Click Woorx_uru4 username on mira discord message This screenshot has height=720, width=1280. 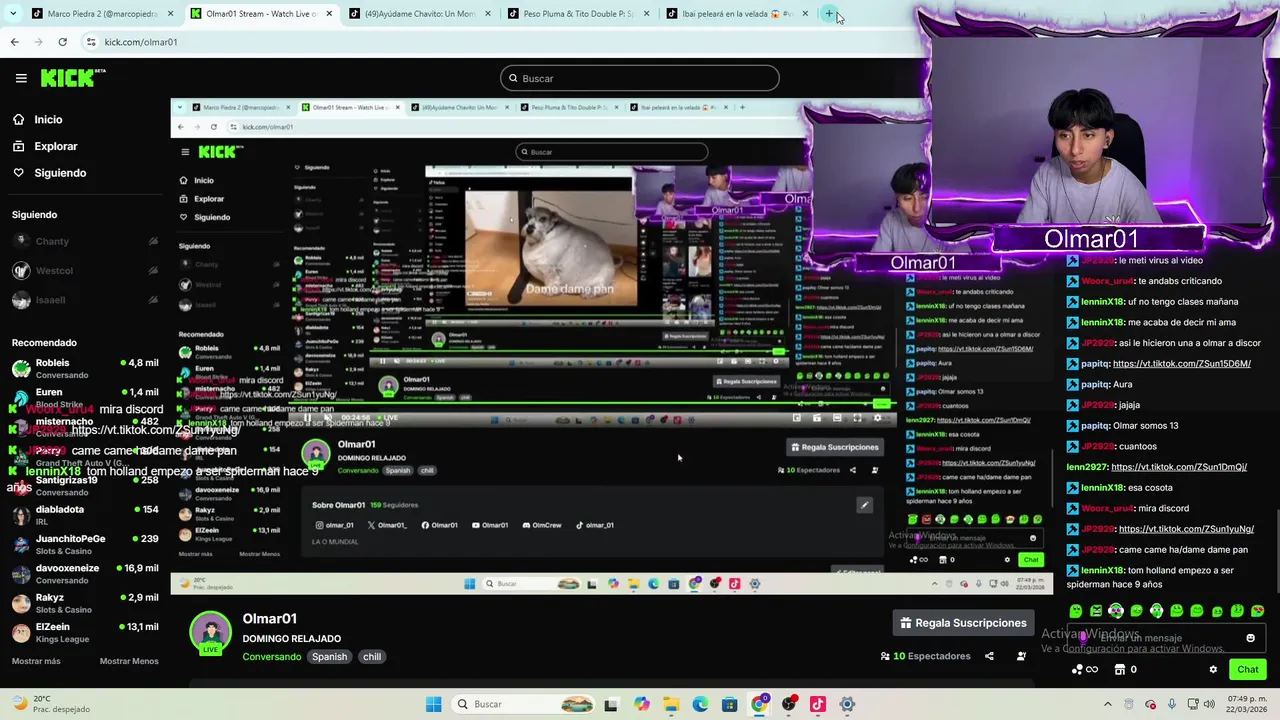click(x=1107, y=508)
